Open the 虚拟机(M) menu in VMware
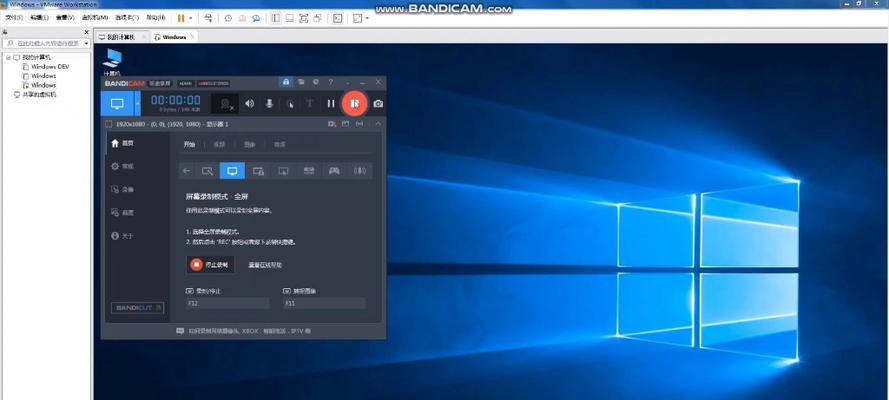The height and width of the screenshot is (400, 889). pos(95,18)
